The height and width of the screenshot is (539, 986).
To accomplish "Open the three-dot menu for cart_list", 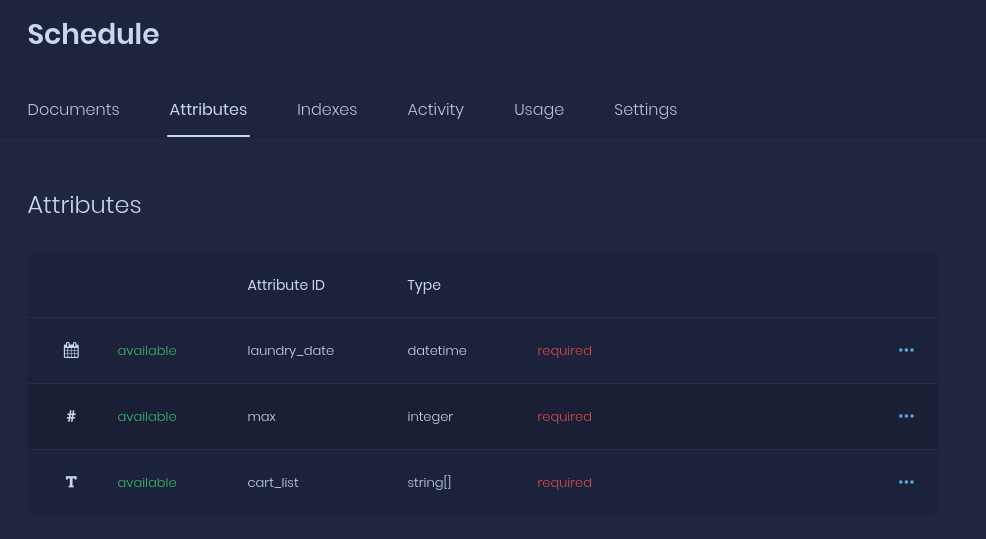I will (x=906, y=482).
